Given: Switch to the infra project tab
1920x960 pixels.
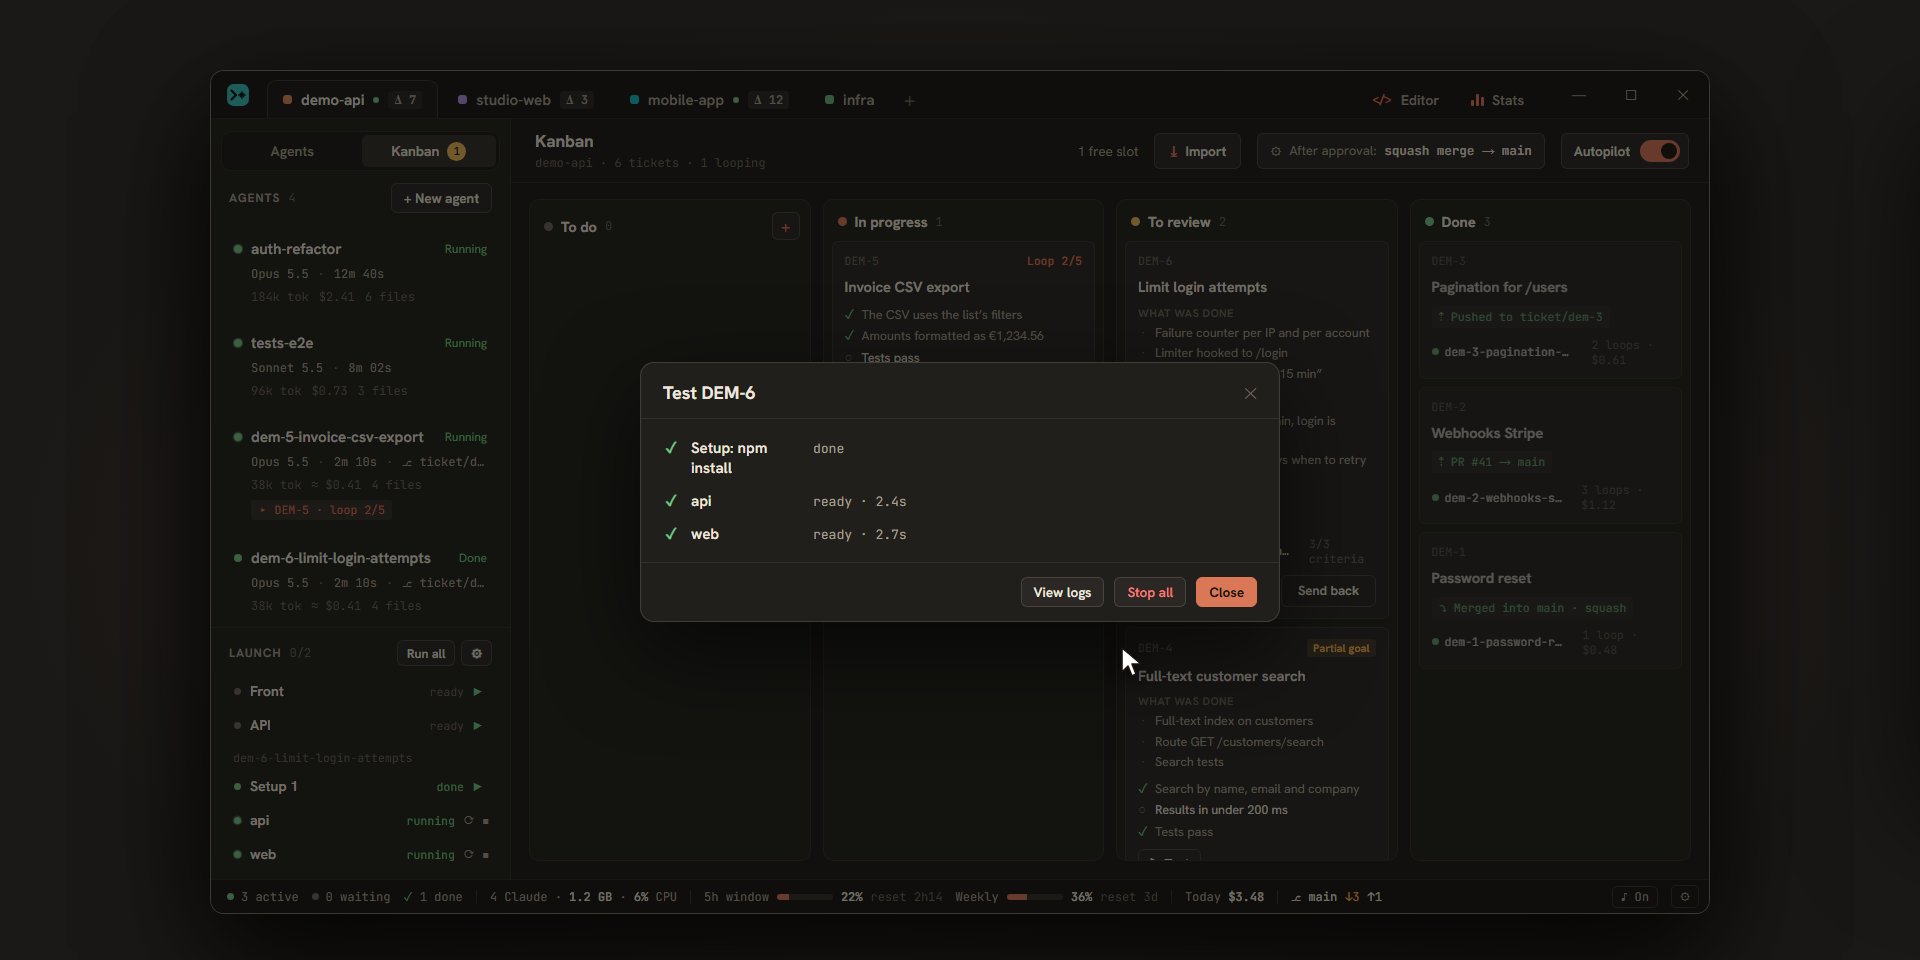Looking at the screenshot, I should [x=849, y=100].
